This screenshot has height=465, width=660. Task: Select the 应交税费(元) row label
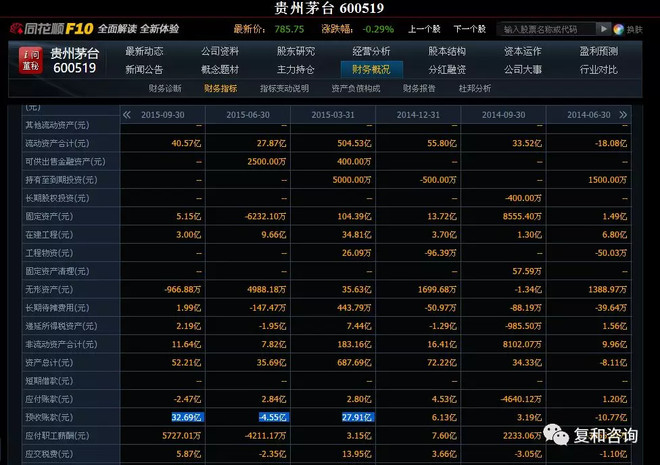click(49, 454)
